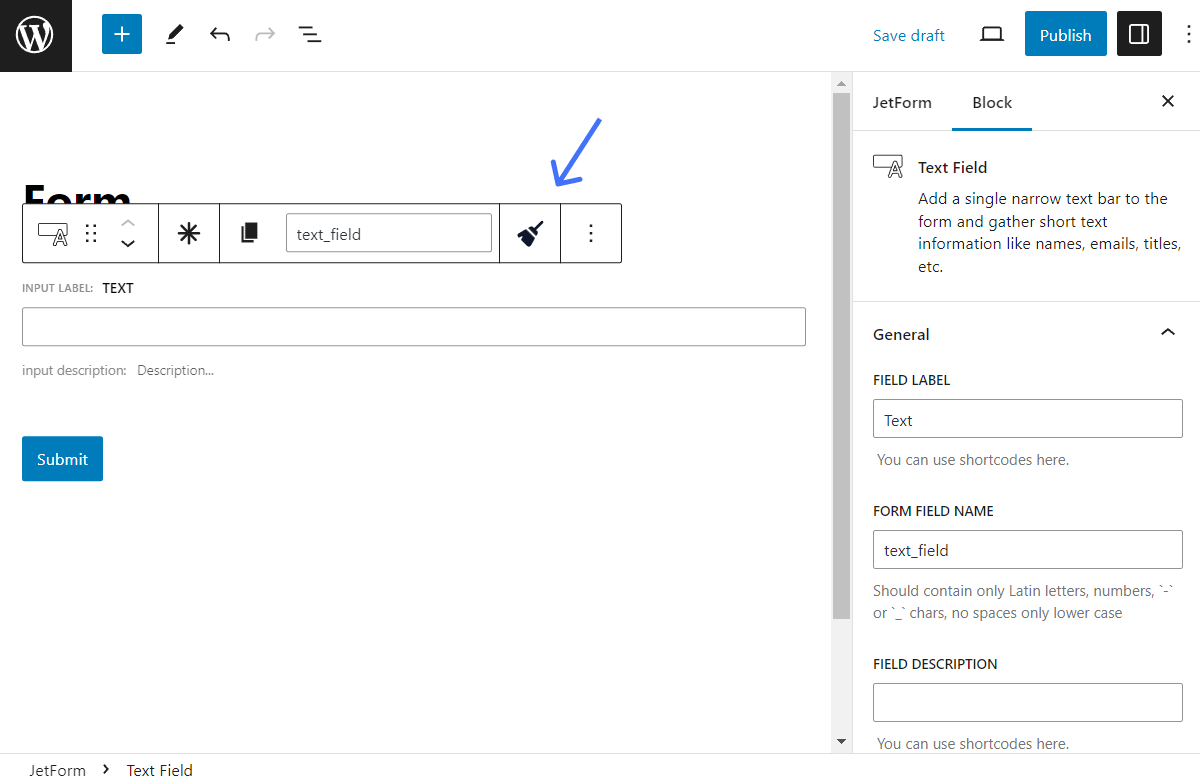
Task: Publish the form
Action: 1065,33
